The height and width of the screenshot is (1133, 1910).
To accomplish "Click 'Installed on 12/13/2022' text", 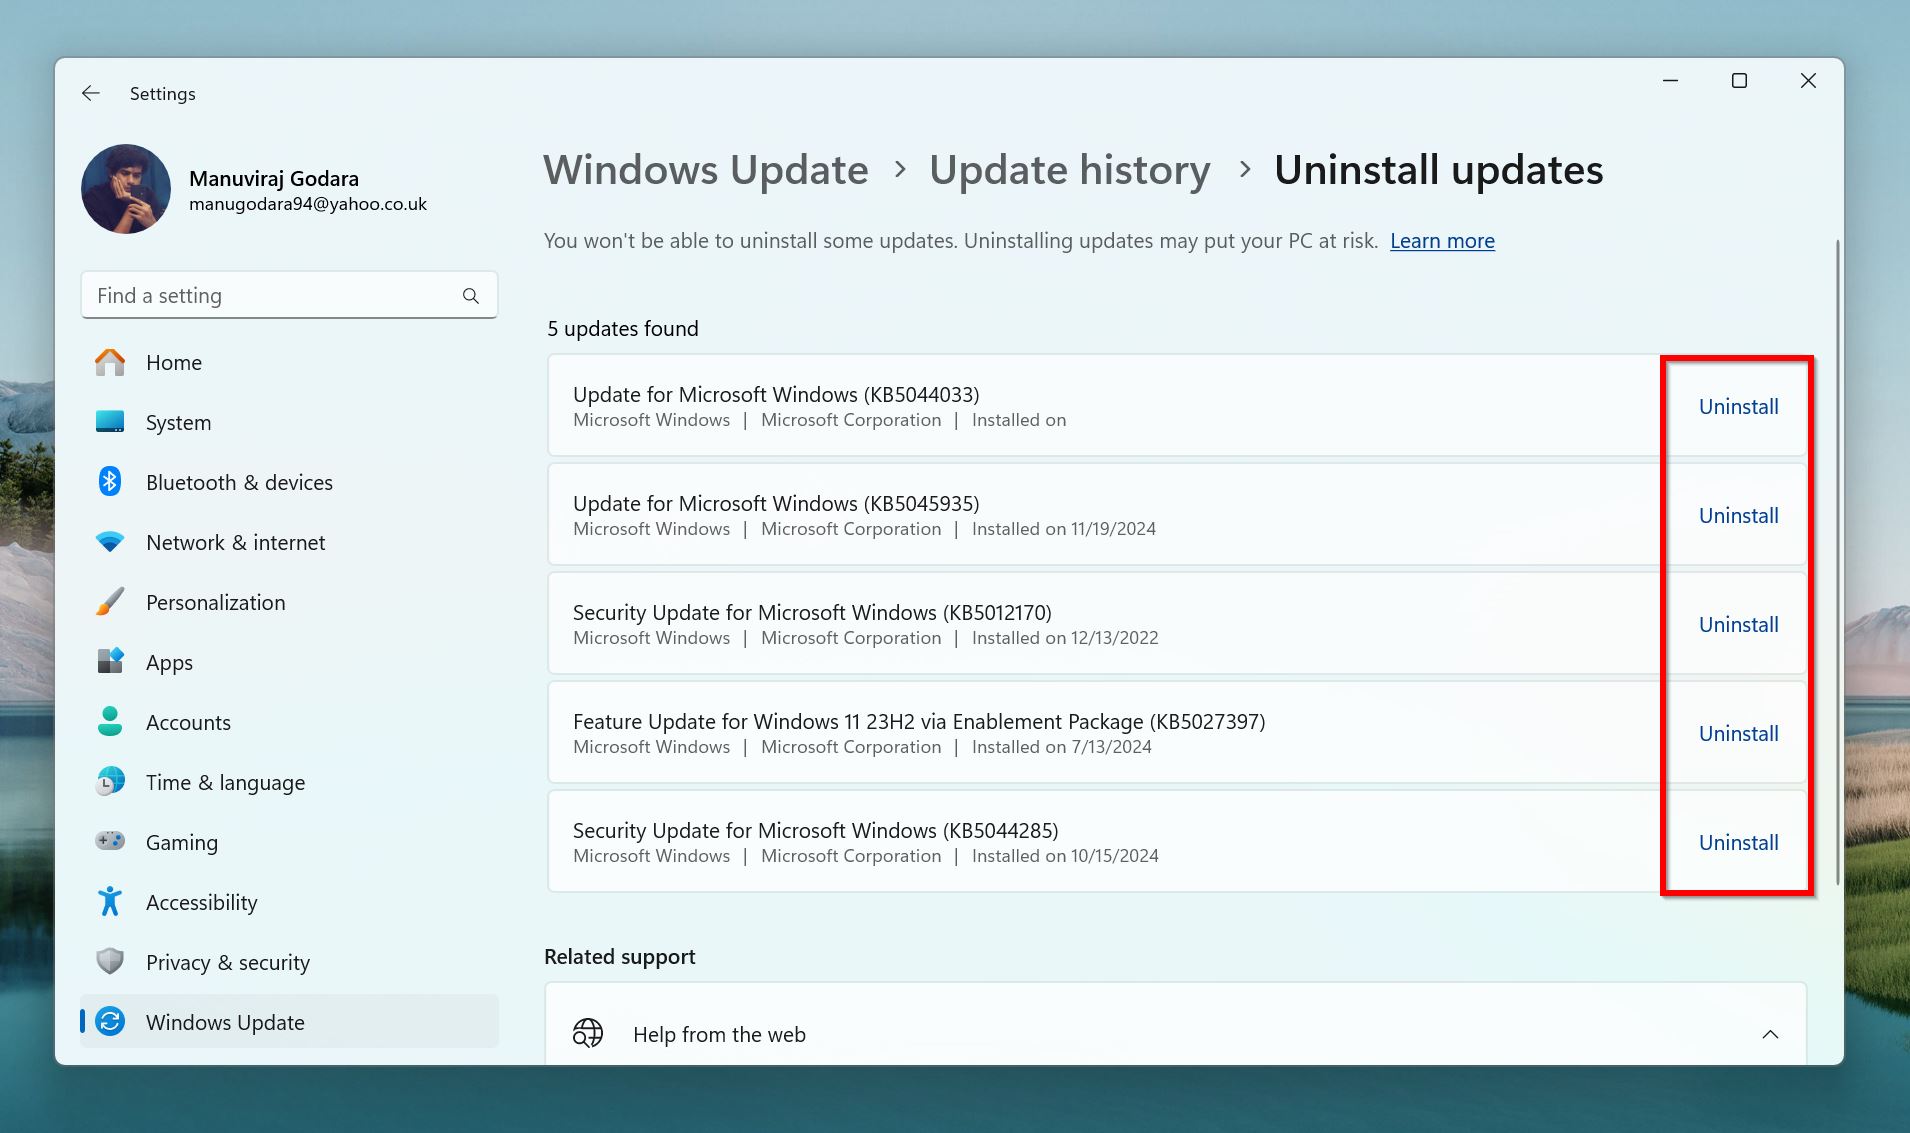I will pyautogui.click(x=1065, y=638).
